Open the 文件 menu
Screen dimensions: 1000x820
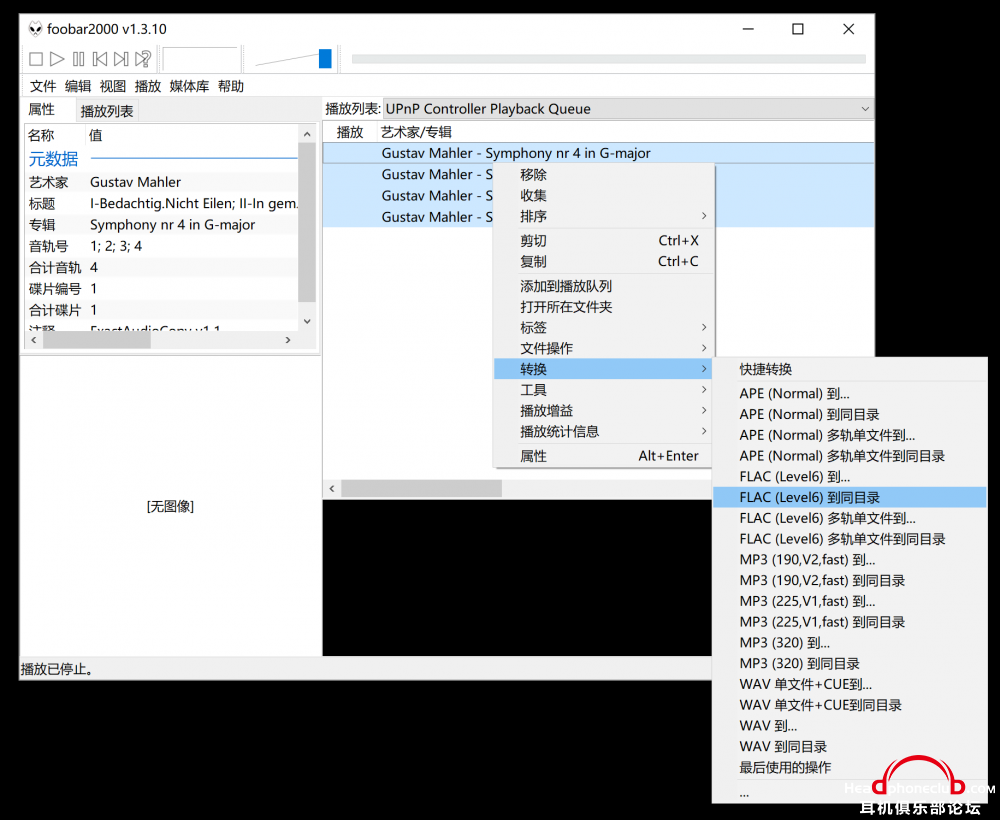tap(43, 86)
